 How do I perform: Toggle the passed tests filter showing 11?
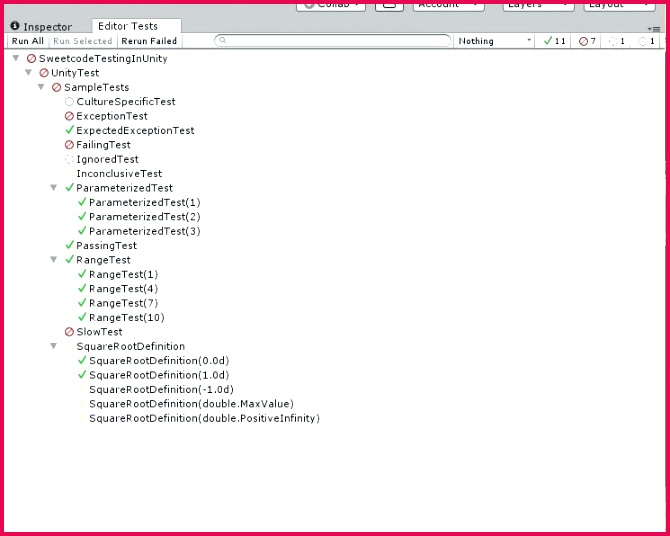(553, 41)
